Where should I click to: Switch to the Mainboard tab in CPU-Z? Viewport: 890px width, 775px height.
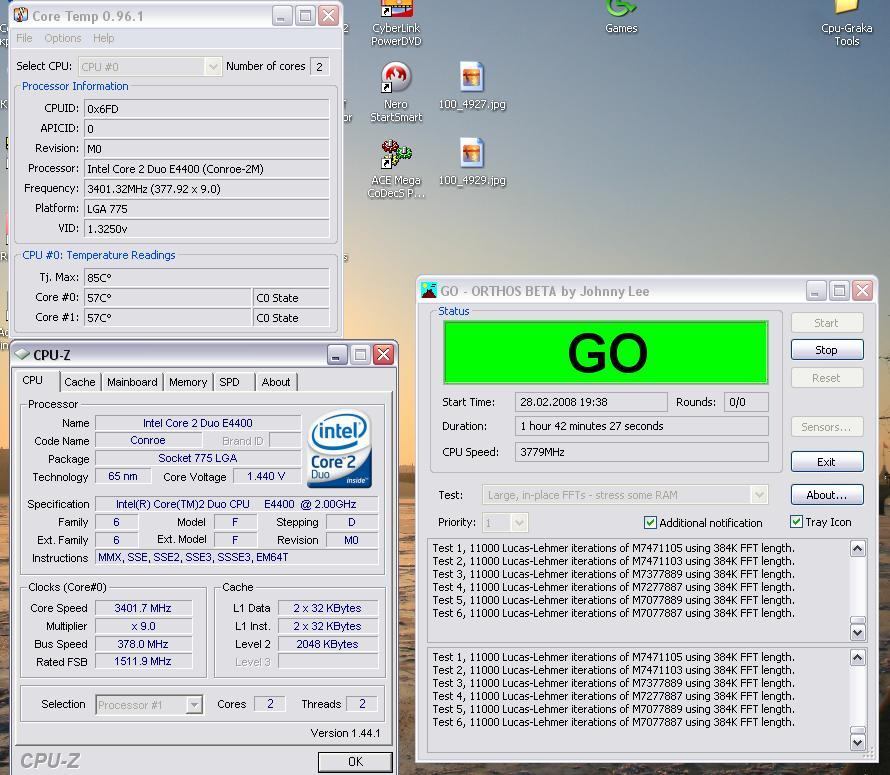coord(132,382)
